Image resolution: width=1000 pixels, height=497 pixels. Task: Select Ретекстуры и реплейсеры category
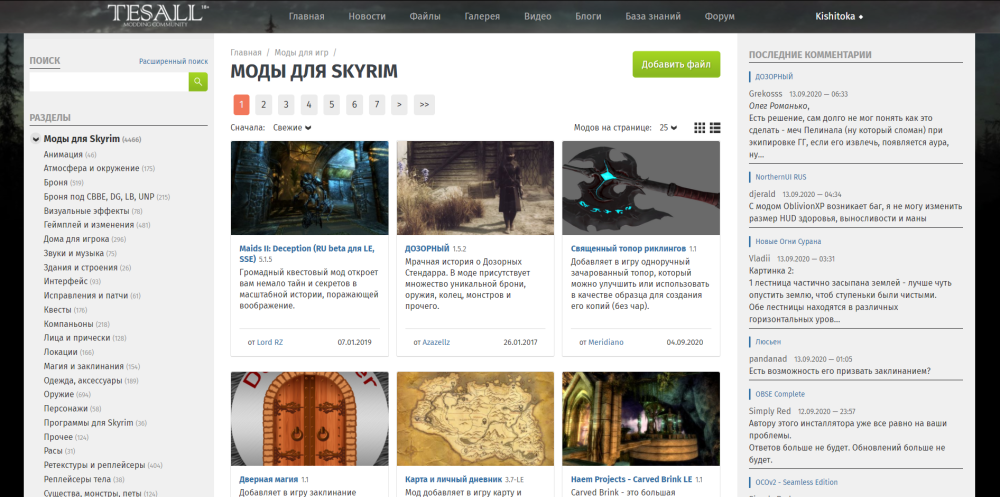[94, 464]
